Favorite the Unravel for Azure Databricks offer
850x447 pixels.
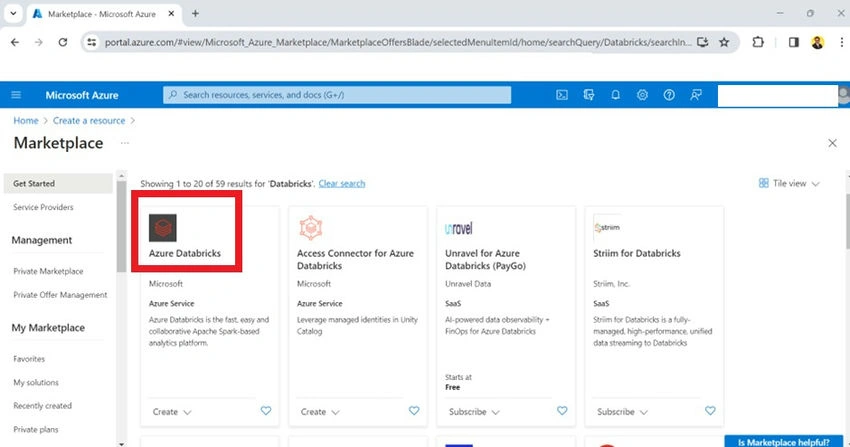pyautogui.click(x=562, y=411)
